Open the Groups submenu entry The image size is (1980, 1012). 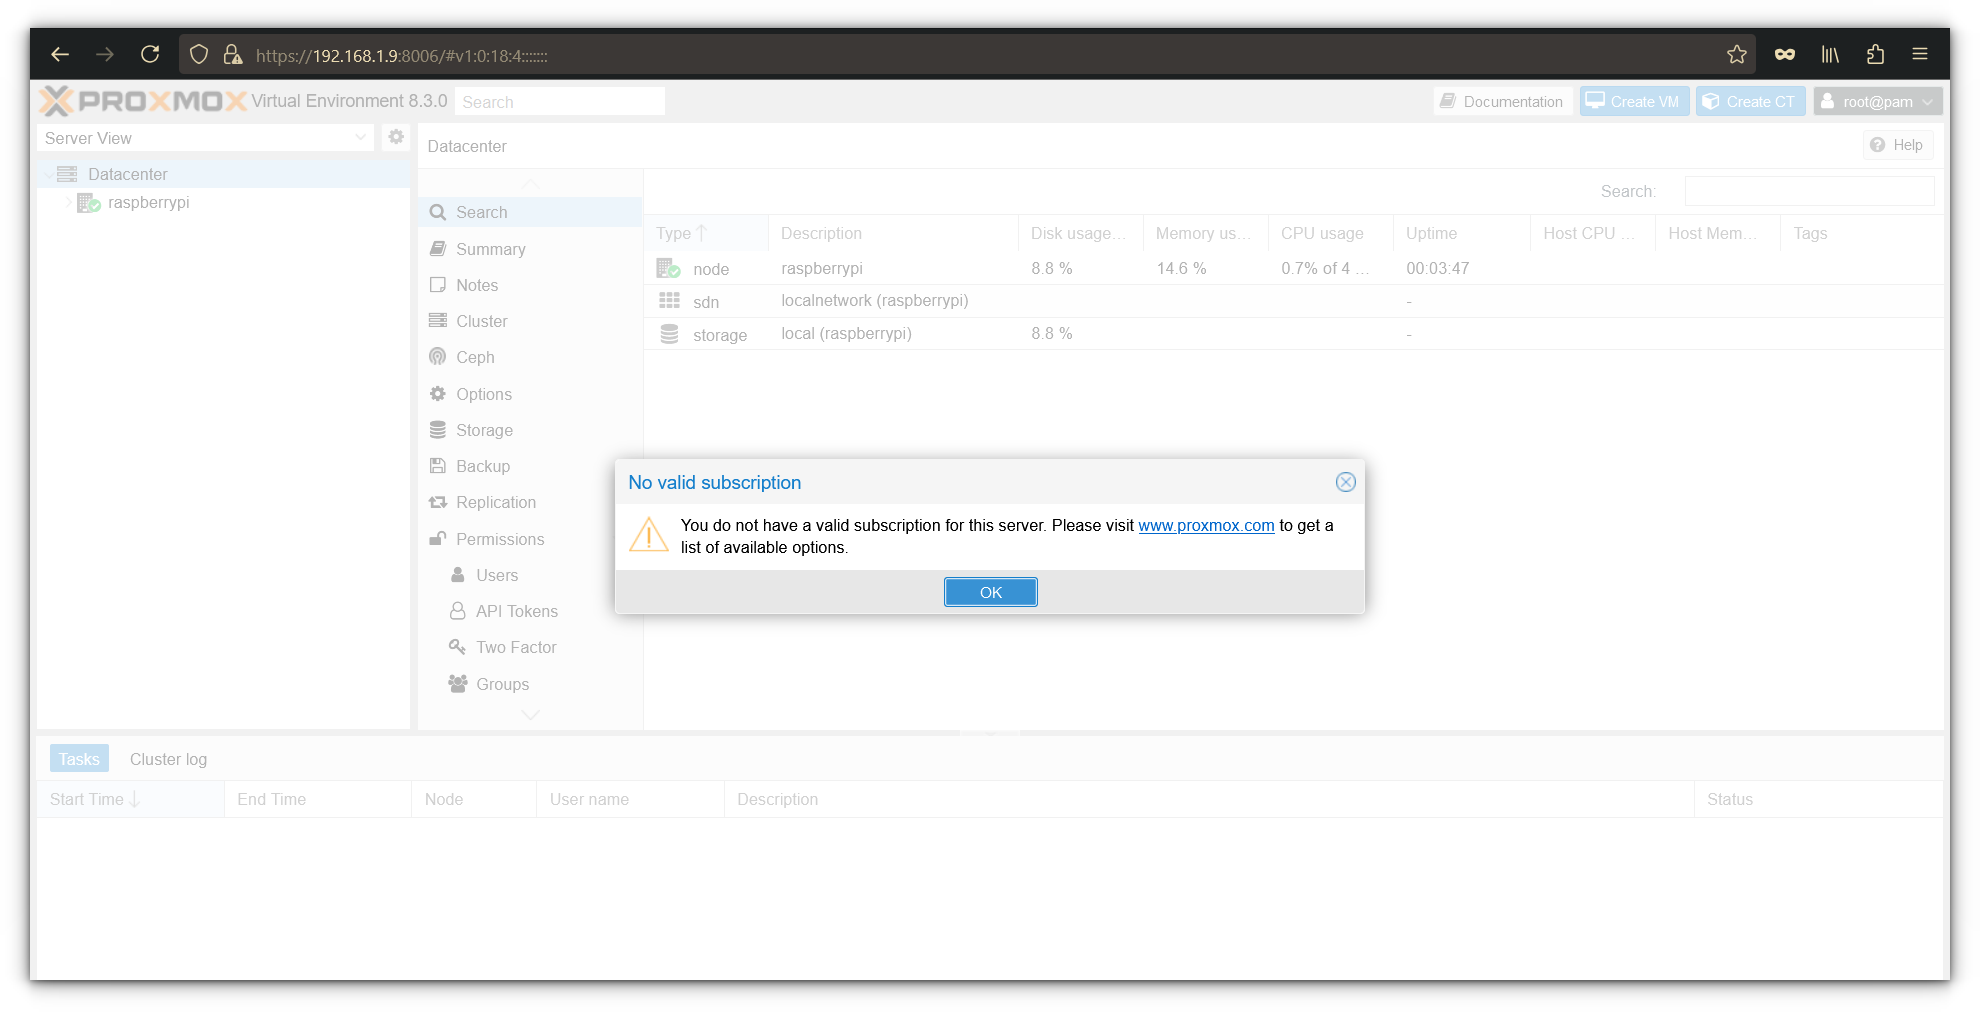tap(530, 684)
